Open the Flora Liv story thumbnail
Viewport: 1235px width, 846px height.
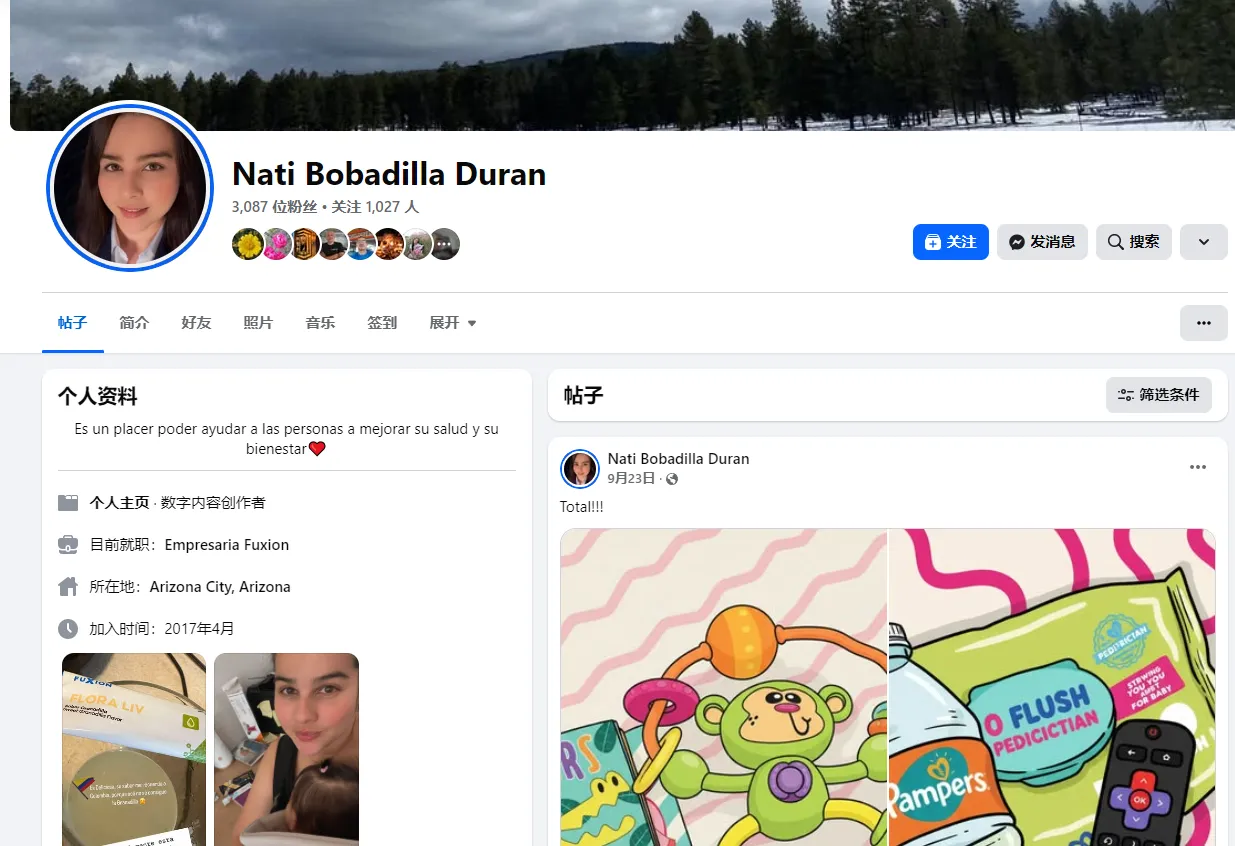coord(134,749)
